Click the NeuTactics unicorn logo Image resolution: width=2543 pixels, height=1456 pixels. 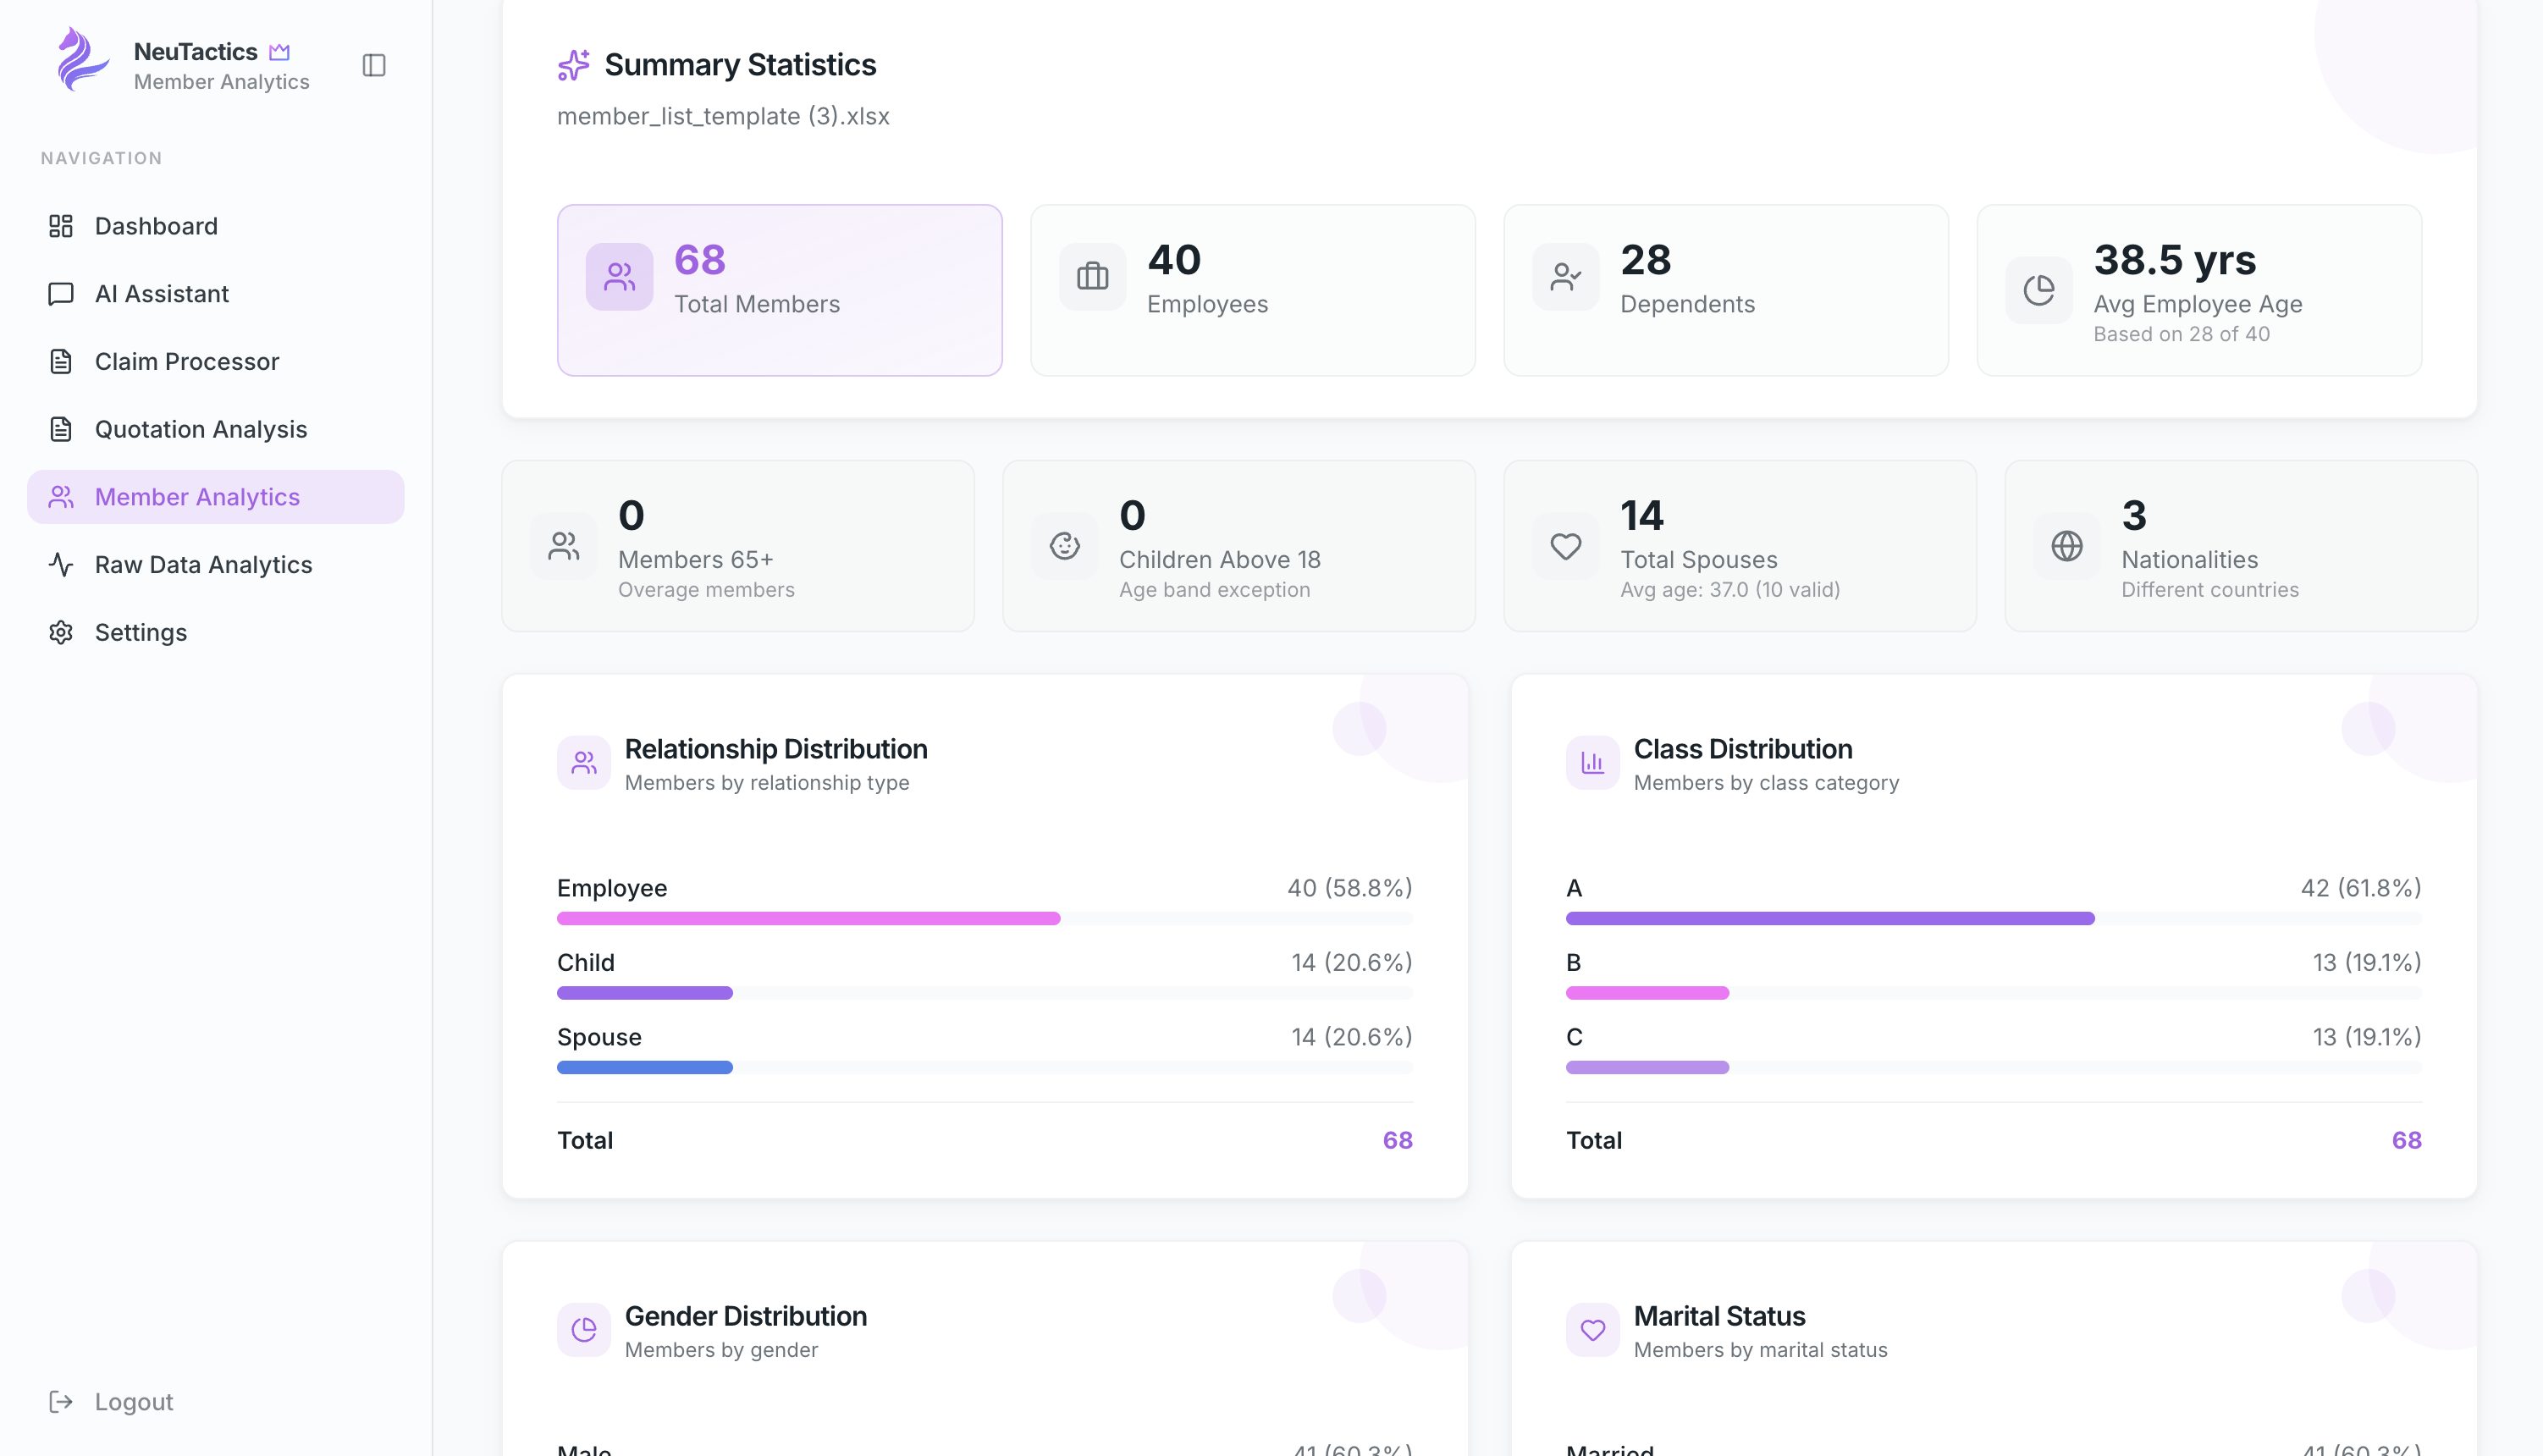[82, 59]
